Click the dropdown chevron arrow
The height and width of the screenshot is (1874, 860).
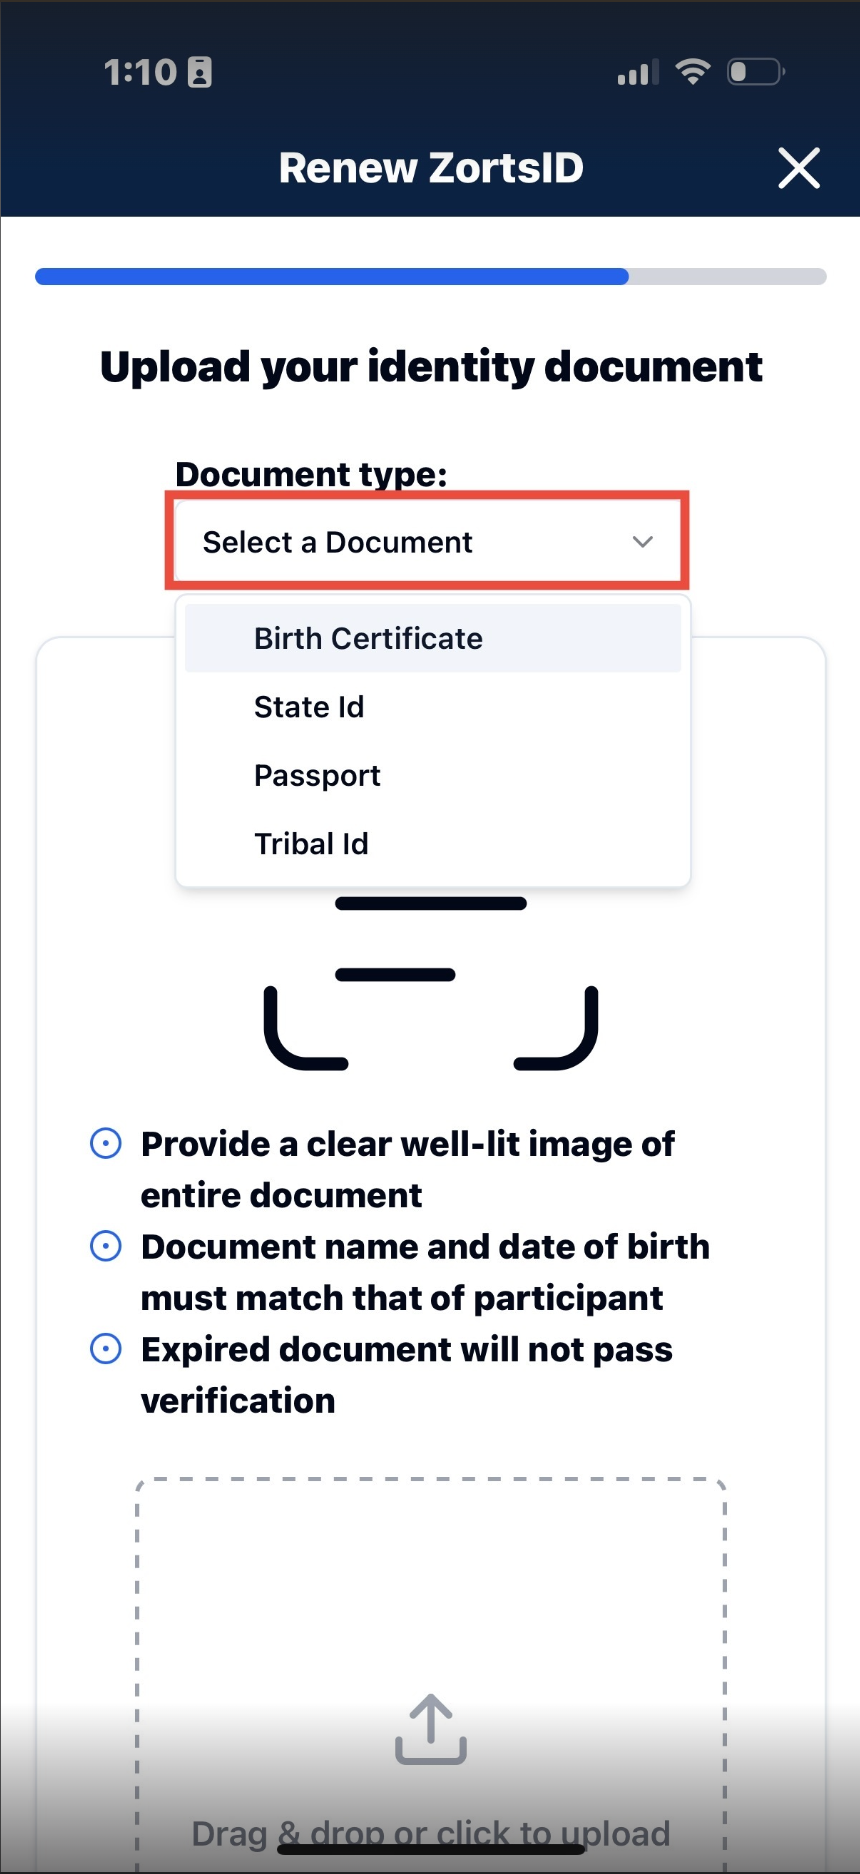coord(642,542)
